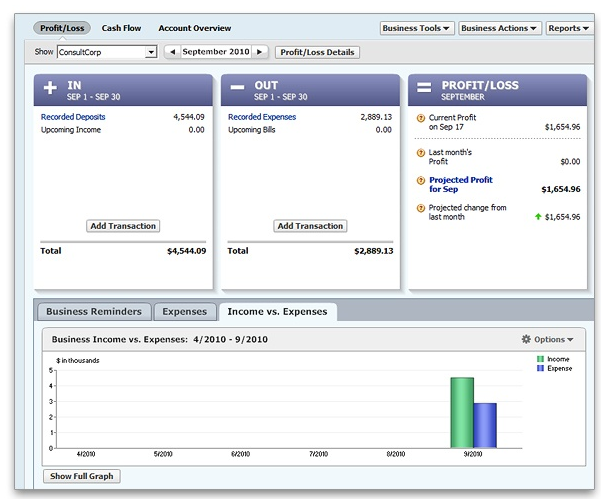Image resolution: width=601 pixels, height=499 pixels.
Task: Click help icon beside Last month's Profit
Action: coord(421,152)
